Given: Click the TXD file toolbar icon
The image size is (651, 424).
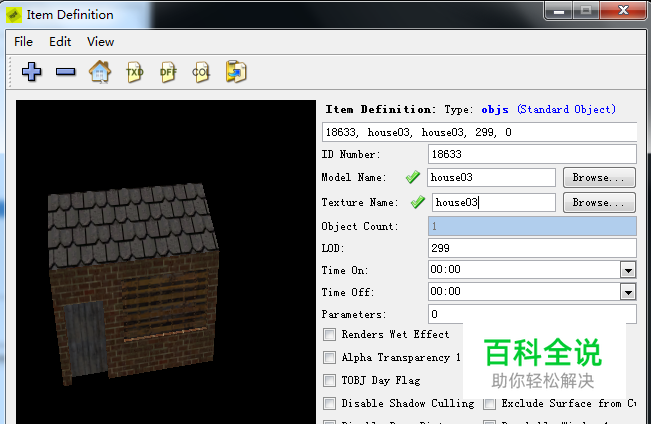Looking at the screenshot, I should (135, 72).
